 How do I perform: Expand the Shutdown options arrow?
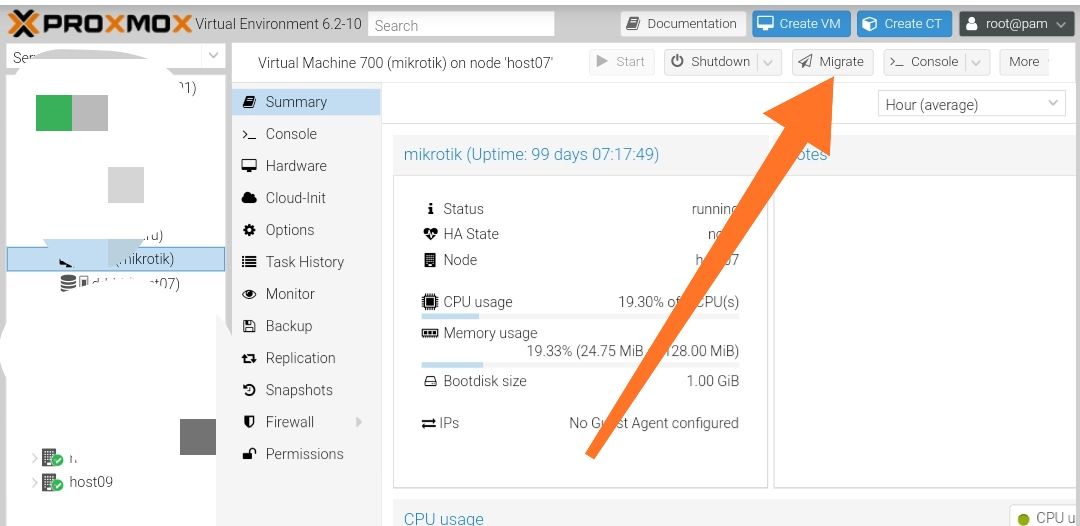point(769,62)
